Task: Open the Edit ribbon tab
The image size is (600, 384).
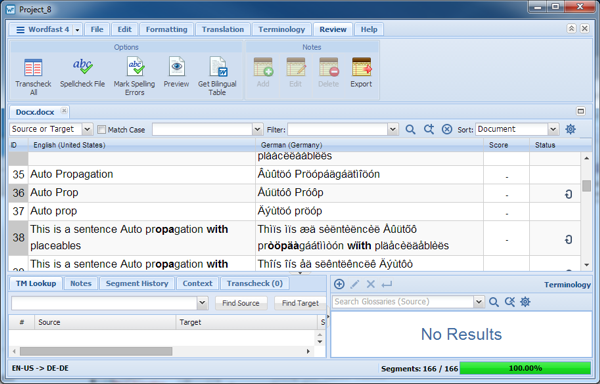Action: pyautogui.click(x=124, y=29)
